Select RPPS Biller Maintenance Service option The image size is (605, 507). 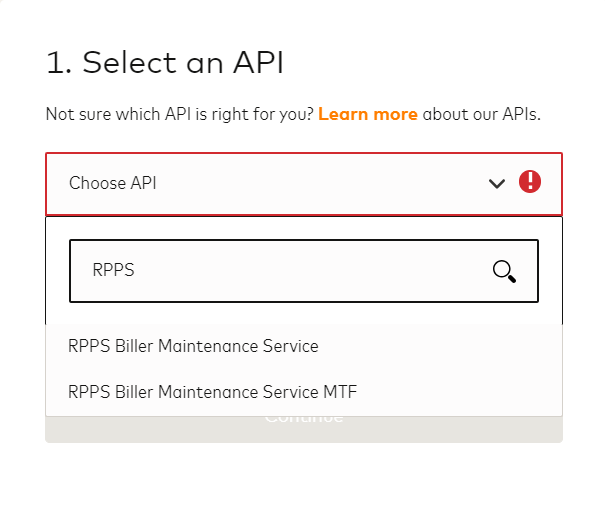tap(193, 346)
